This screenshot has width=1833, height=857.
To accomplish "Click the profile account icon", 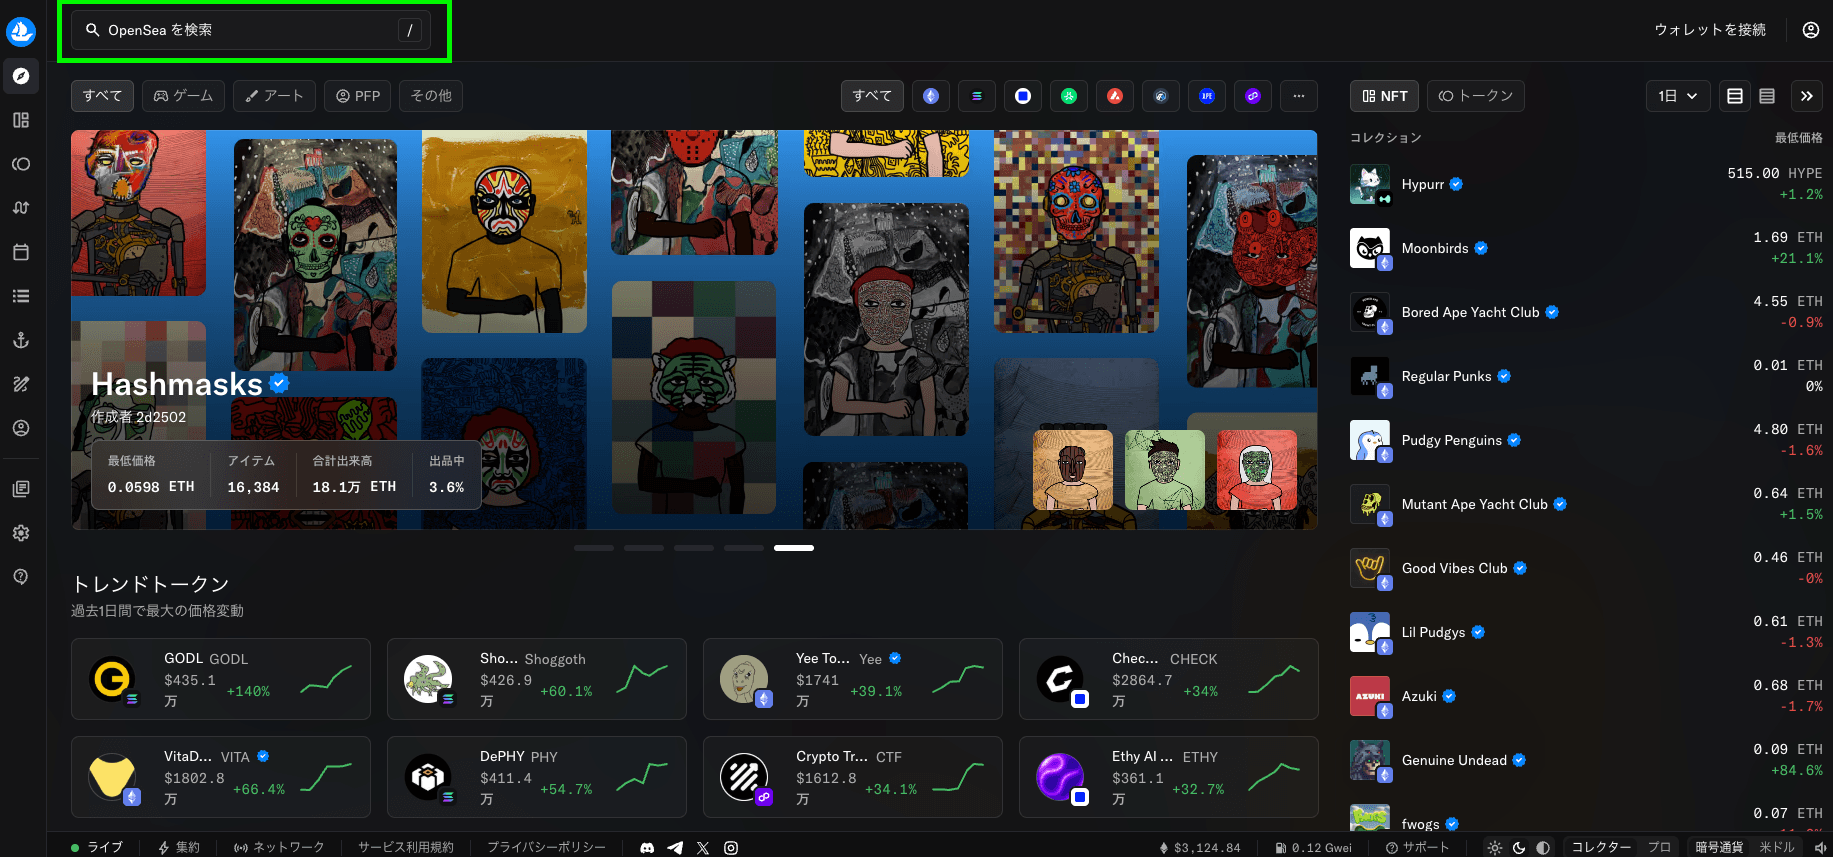I will [x=1810, y=30].
